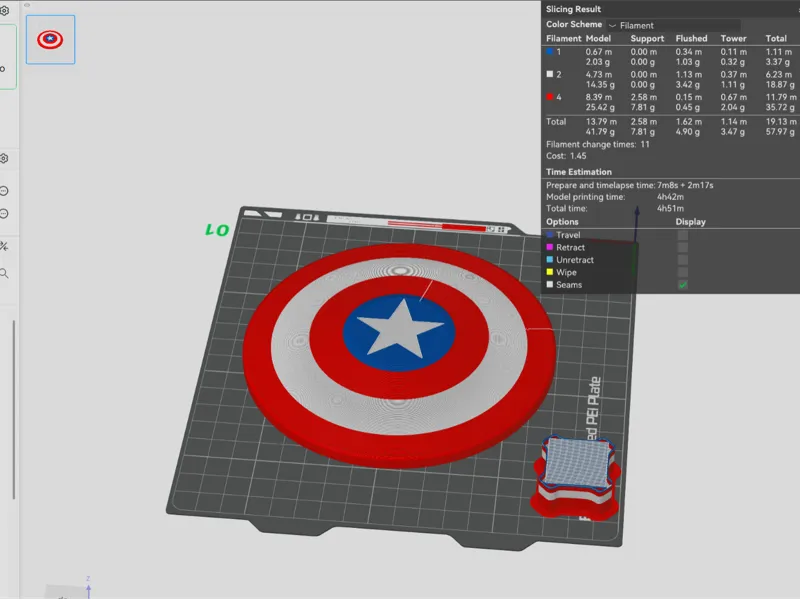Click the Seams option label

click(x=569, y=285)
